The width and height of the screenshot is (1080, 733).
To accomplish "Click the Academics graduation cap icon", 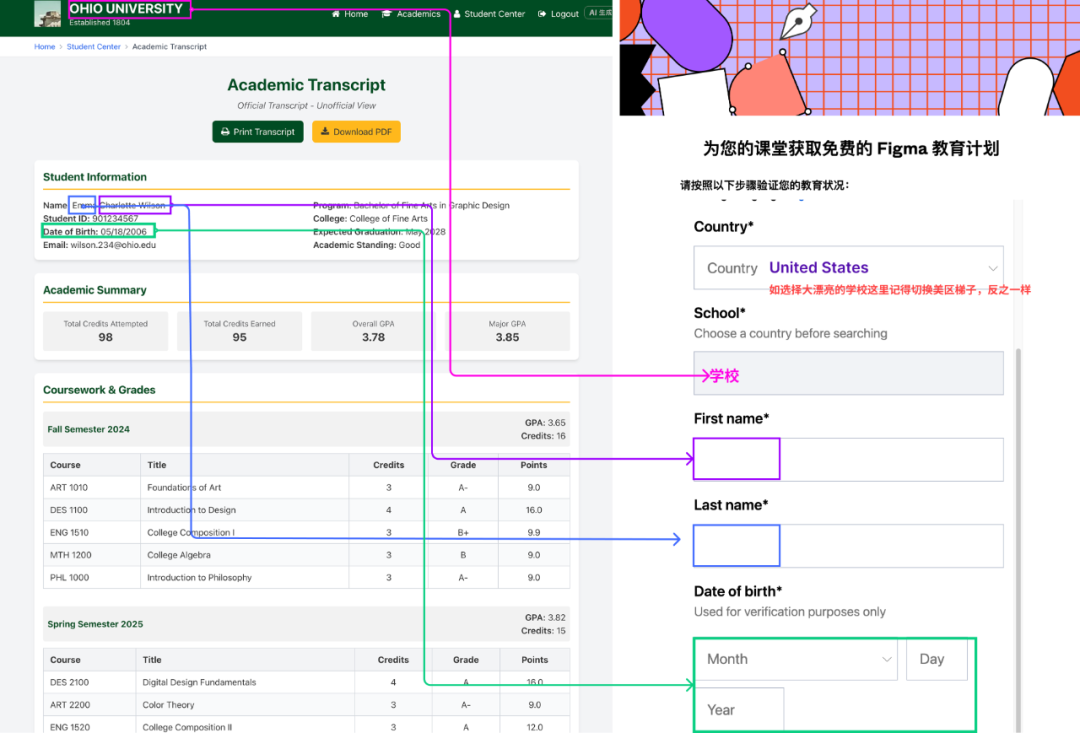I will click(x=386, y=14).
